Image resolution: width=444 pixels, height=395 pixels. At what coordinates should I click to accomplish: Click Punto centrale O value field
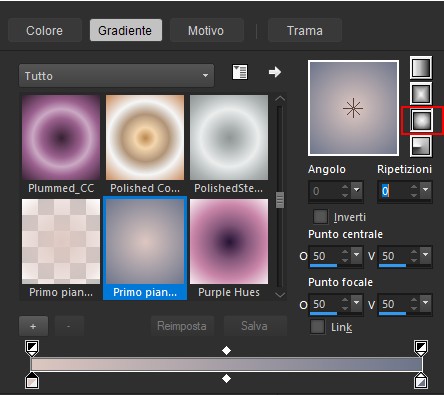pyautogui.click(x=325, y=256)
